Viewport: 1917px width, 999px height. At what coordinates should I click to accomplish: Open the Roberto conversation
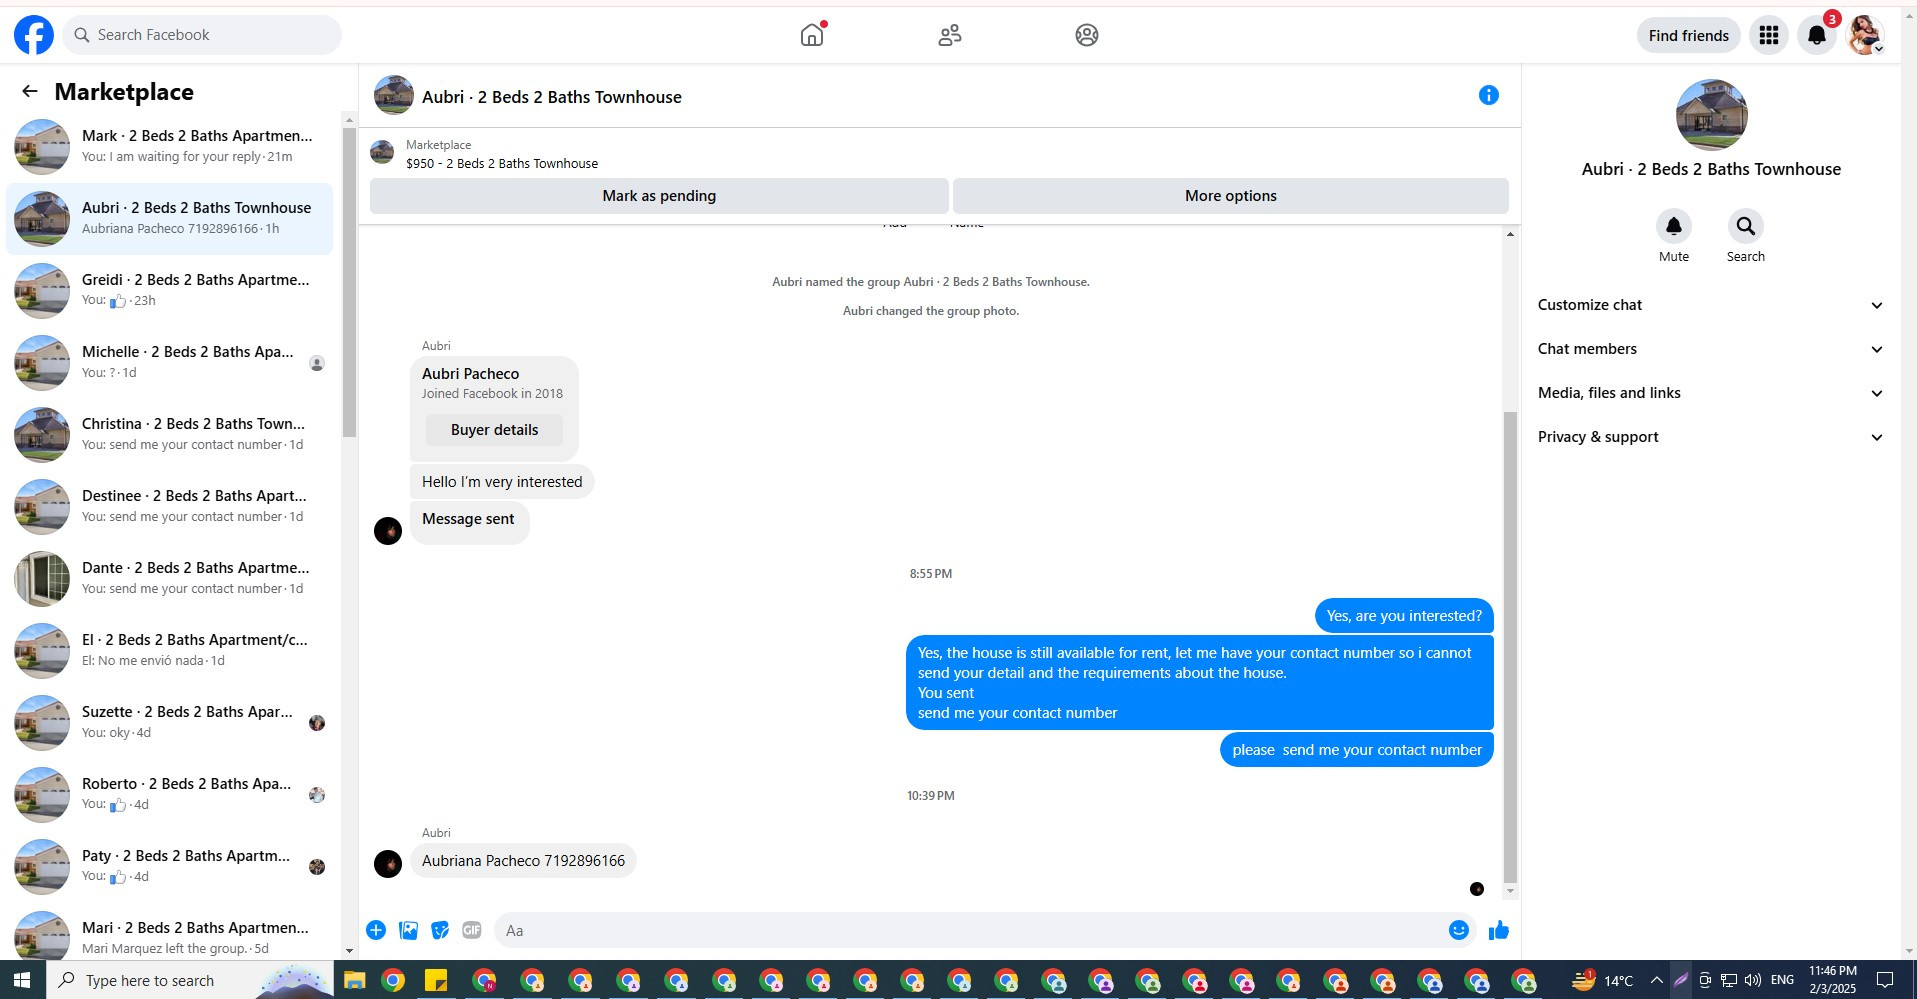(x=170, y=794)
